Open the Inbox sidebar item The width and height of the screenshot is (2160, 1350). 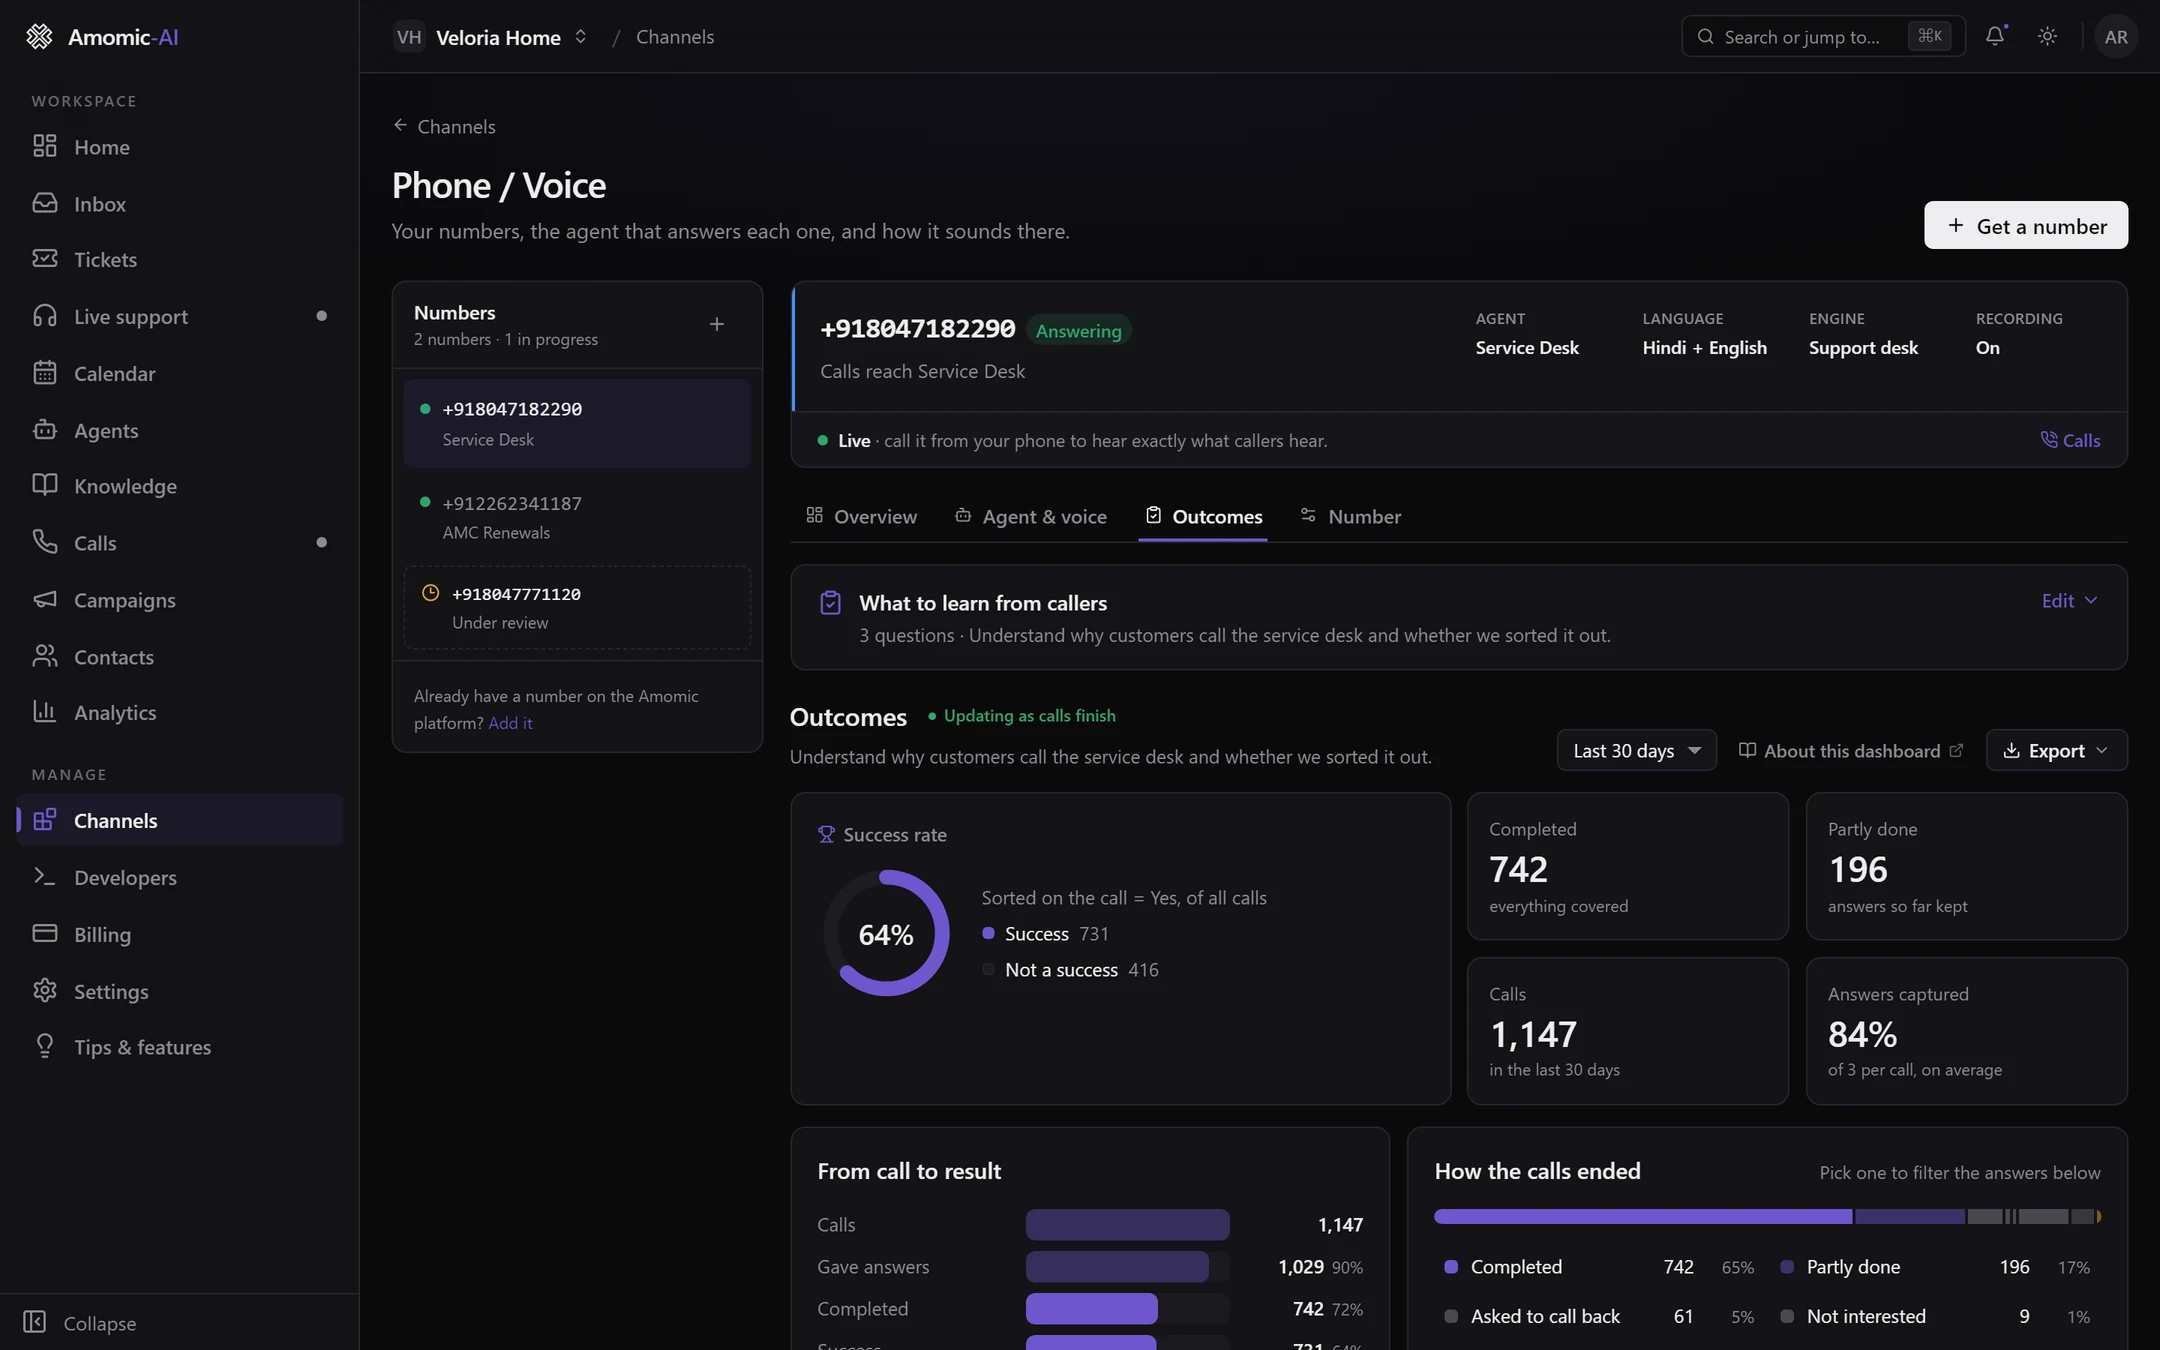point(180,204)
